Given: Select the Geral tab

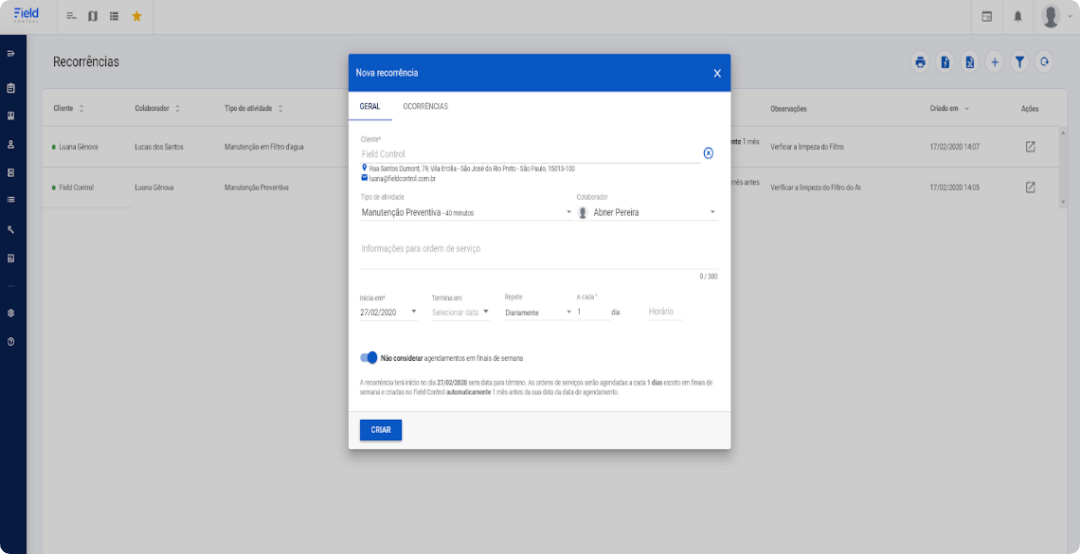Looking at the screenshot, I should [x=369, y=106].
